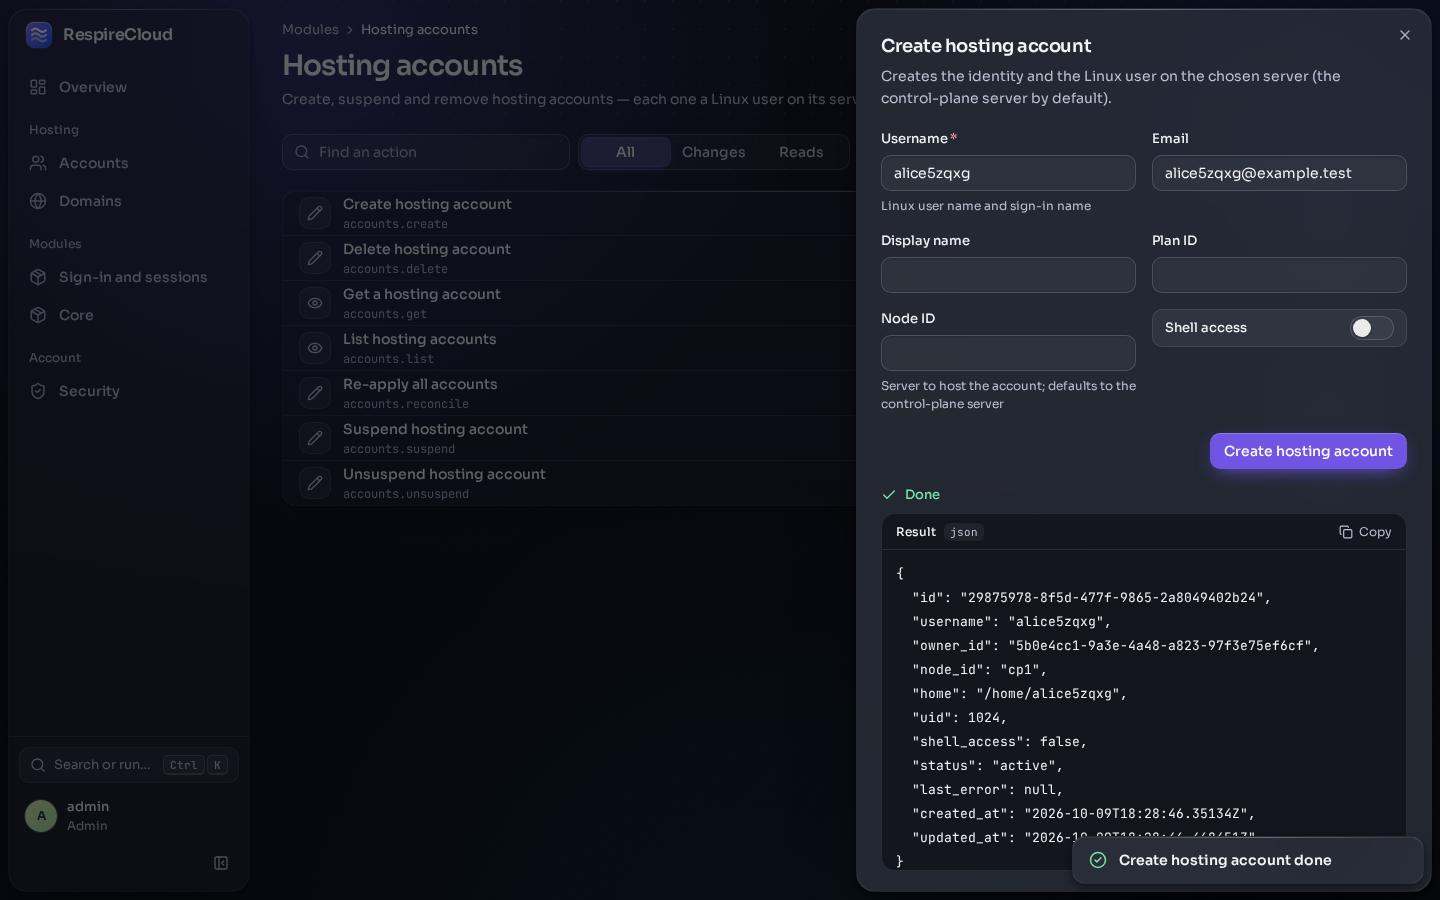
Task: Click the Node ID field
Action: pos(1008,353)
